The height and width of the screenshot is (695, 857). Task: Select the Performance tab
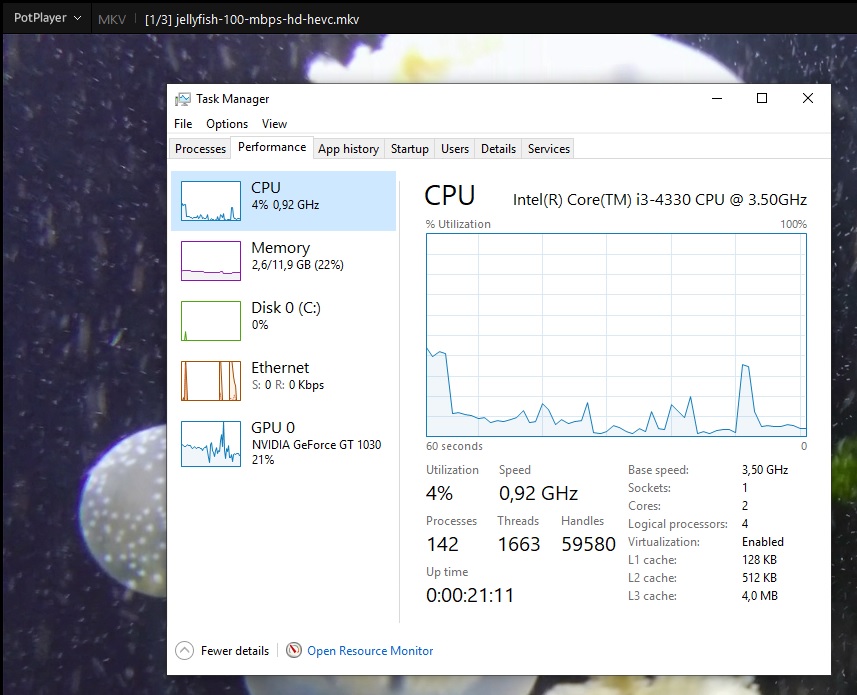pos(272,148)
